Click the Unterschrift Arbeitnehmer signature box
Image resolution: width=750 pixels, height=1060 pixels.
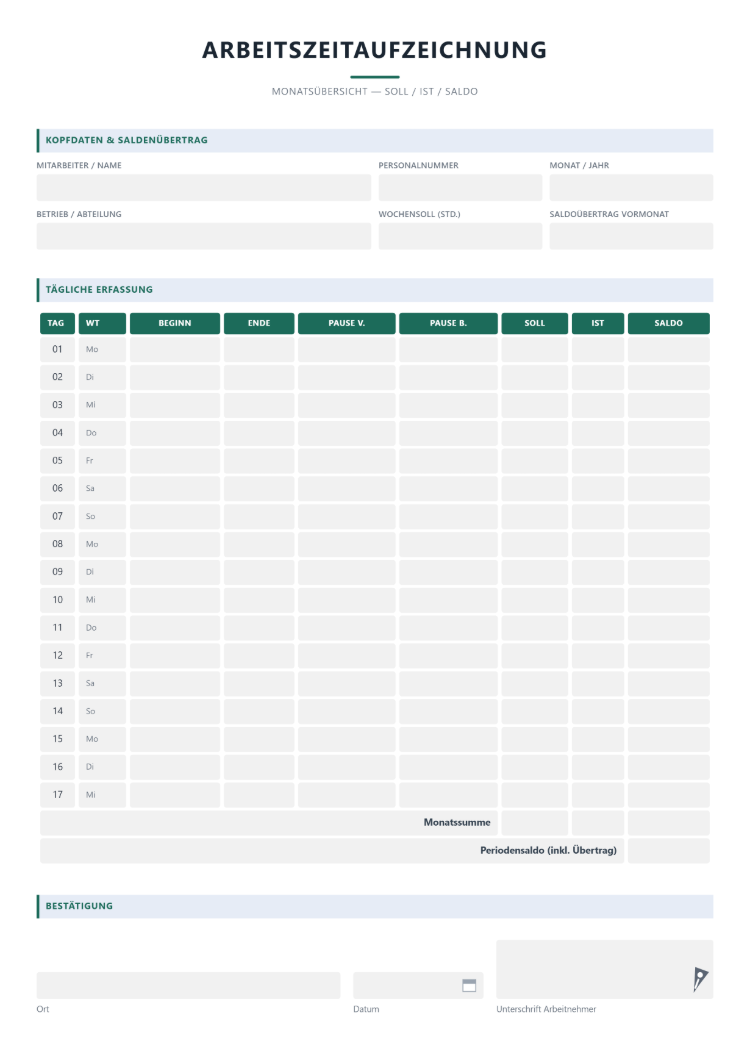tap(605, 969)
